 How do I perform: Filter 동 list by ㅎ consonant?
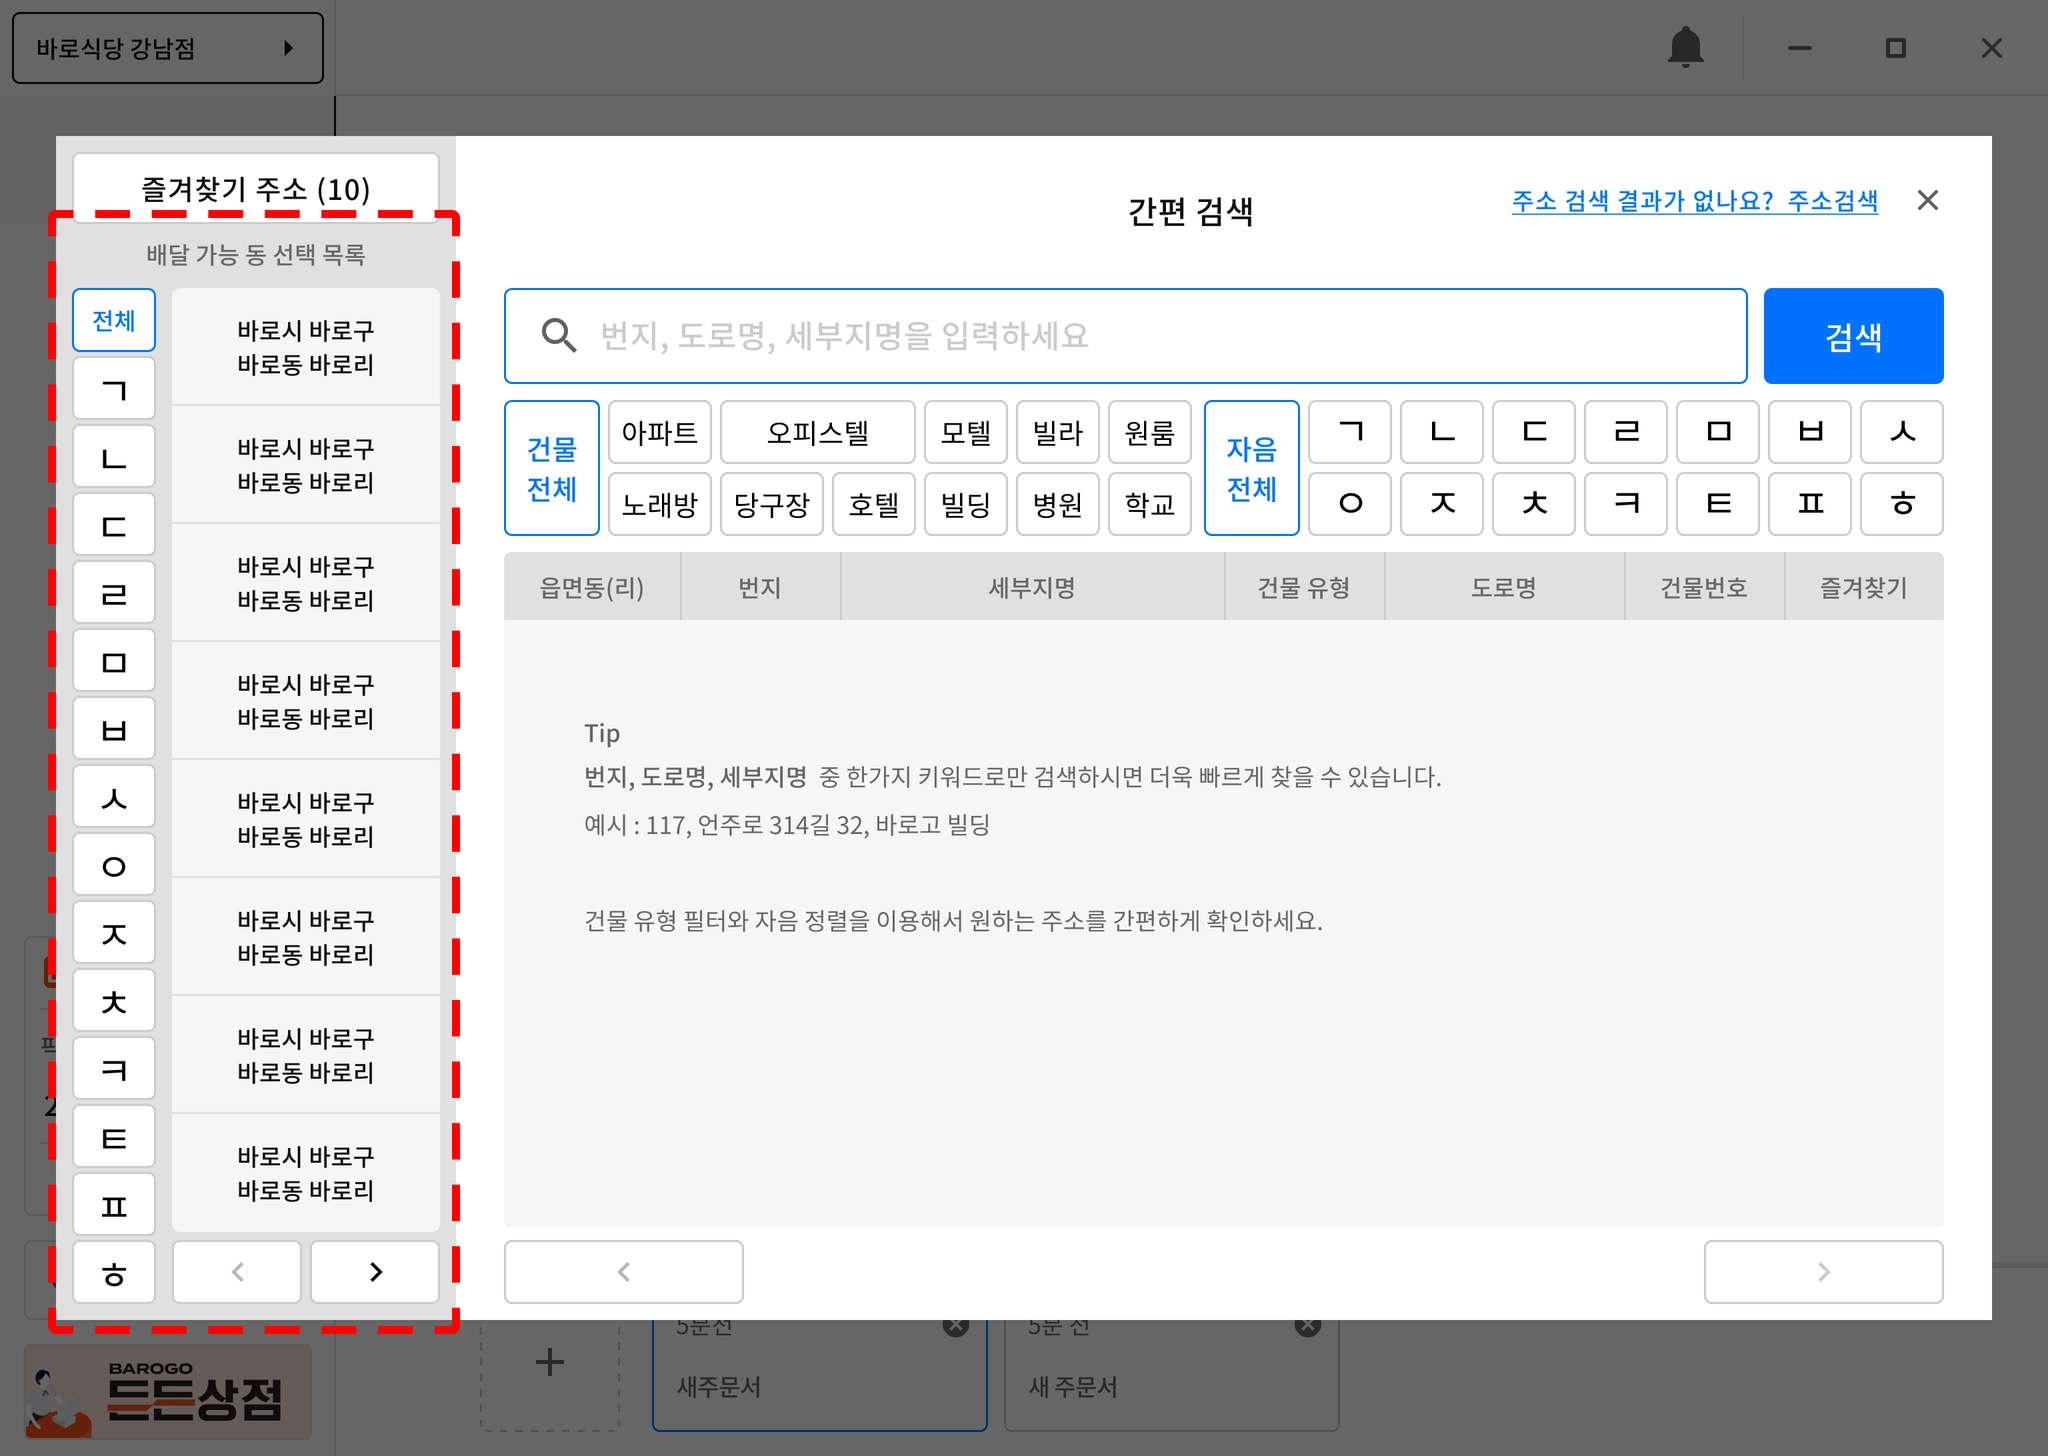pos(114,1273)
